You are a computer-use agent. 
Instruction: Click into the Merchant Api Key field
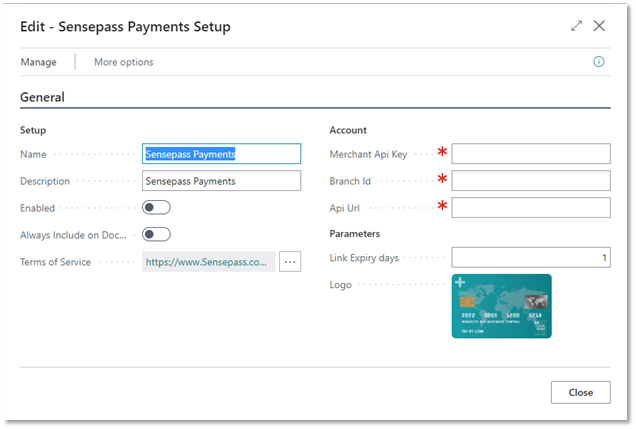coord(531,154)
